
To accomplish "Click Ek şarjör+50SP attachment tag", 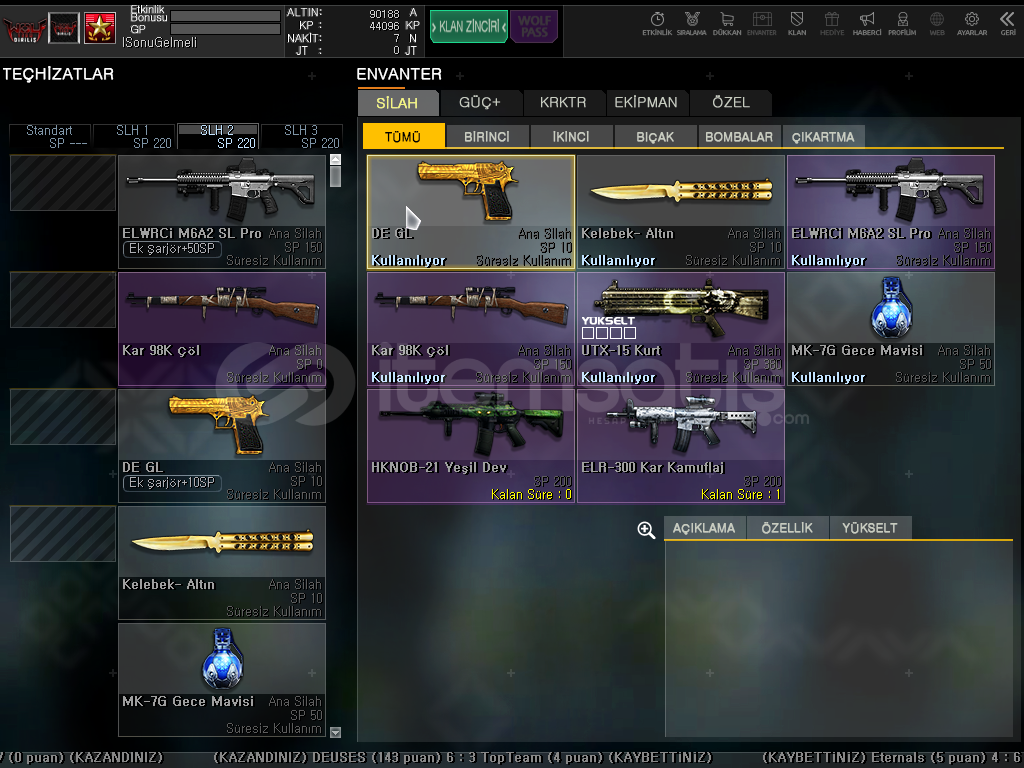I will pyautogui.click(x=172, y=249).
